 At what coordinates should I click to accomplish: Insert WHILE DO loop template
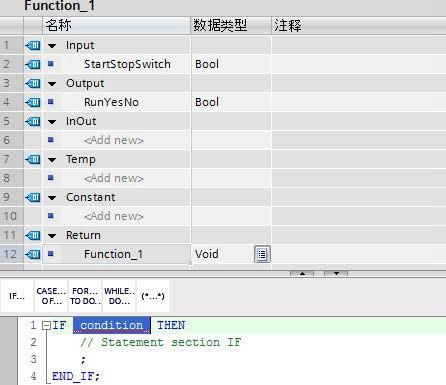point(119,296)
